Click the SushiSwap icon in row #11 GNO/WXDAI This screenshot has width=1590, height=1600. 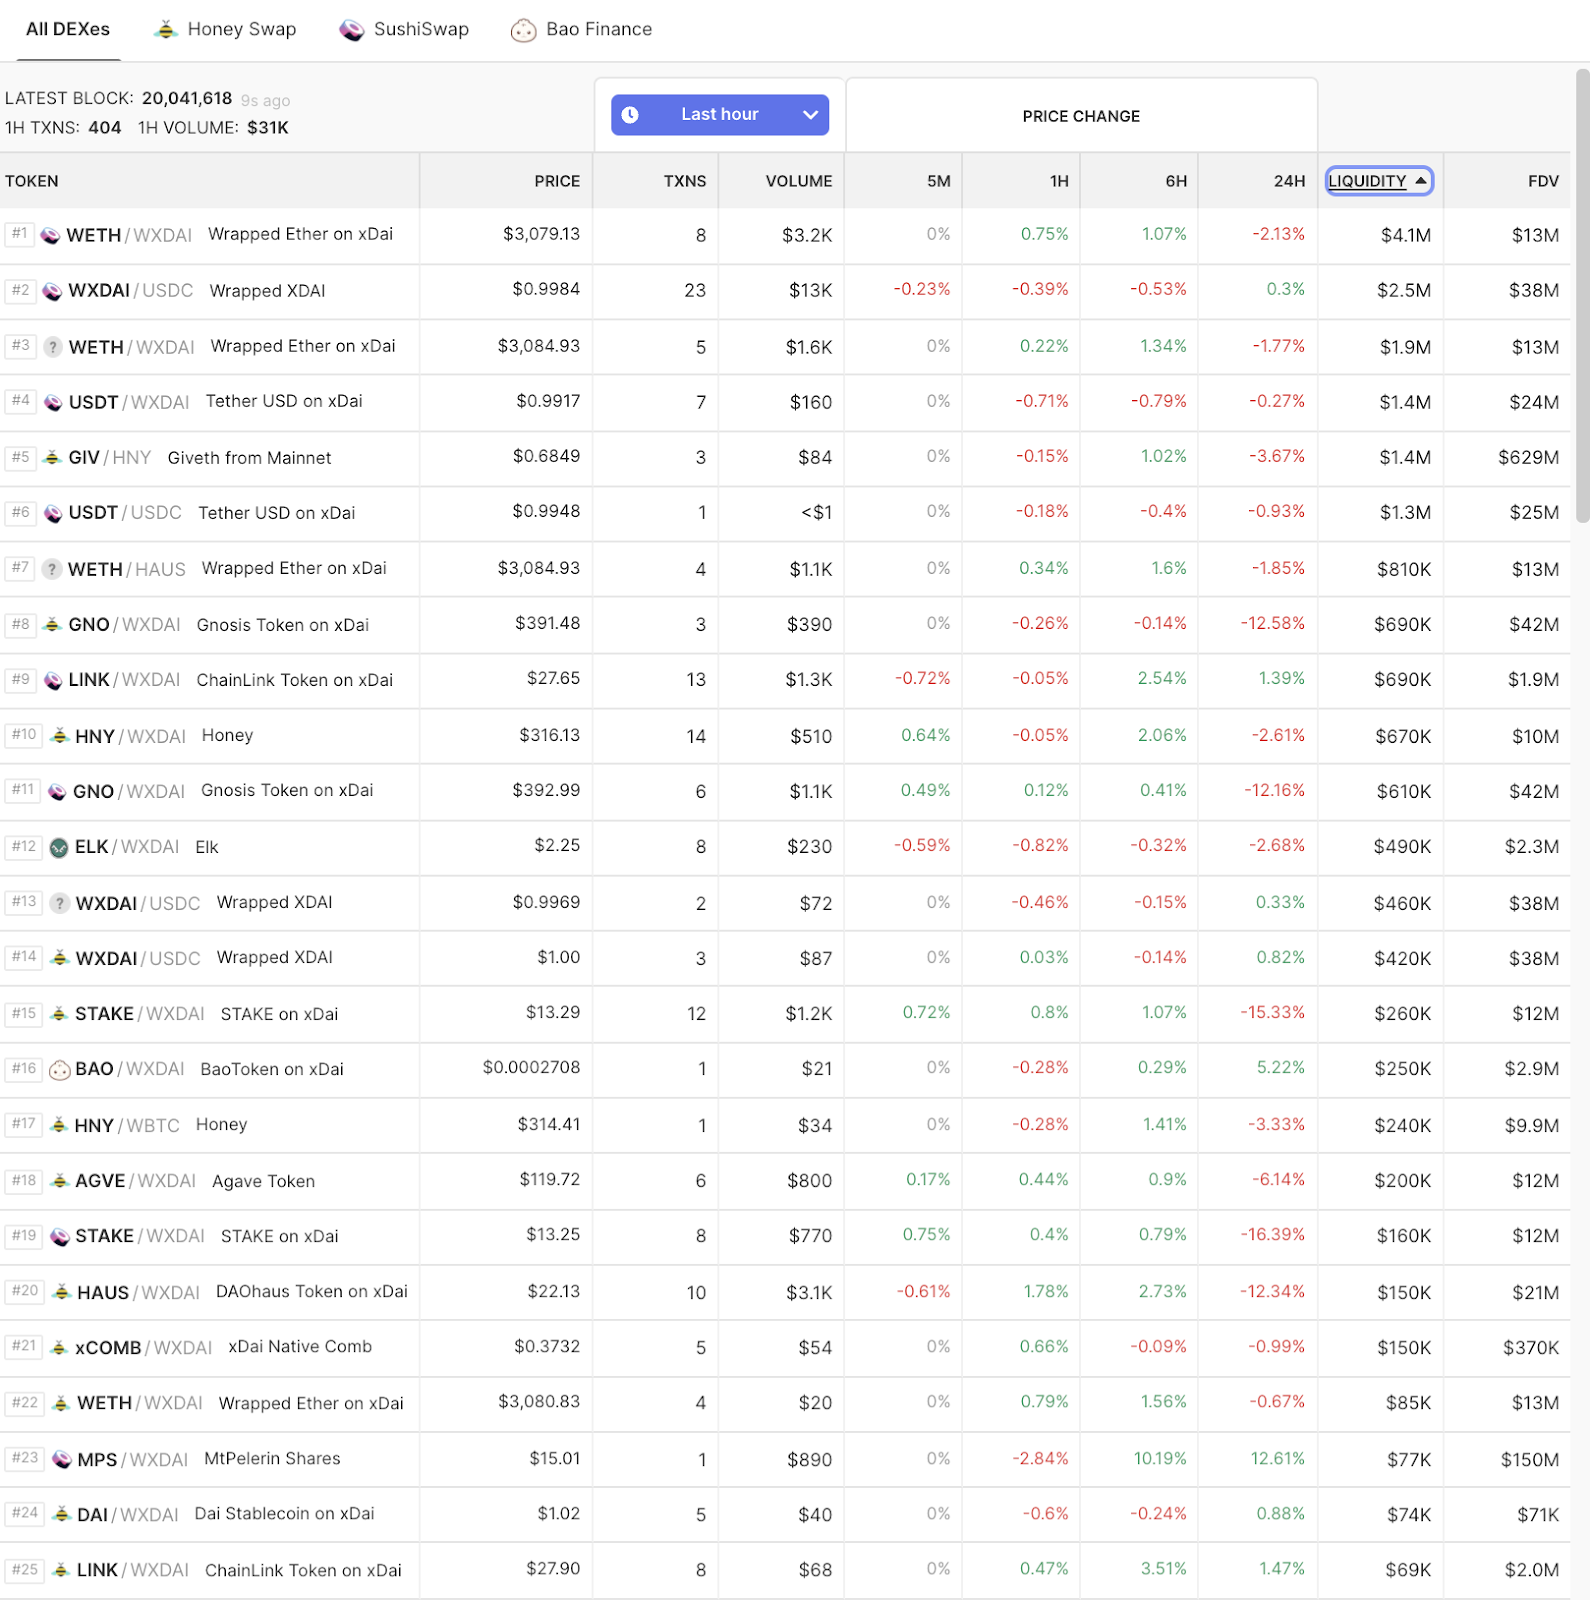[57, 792]
